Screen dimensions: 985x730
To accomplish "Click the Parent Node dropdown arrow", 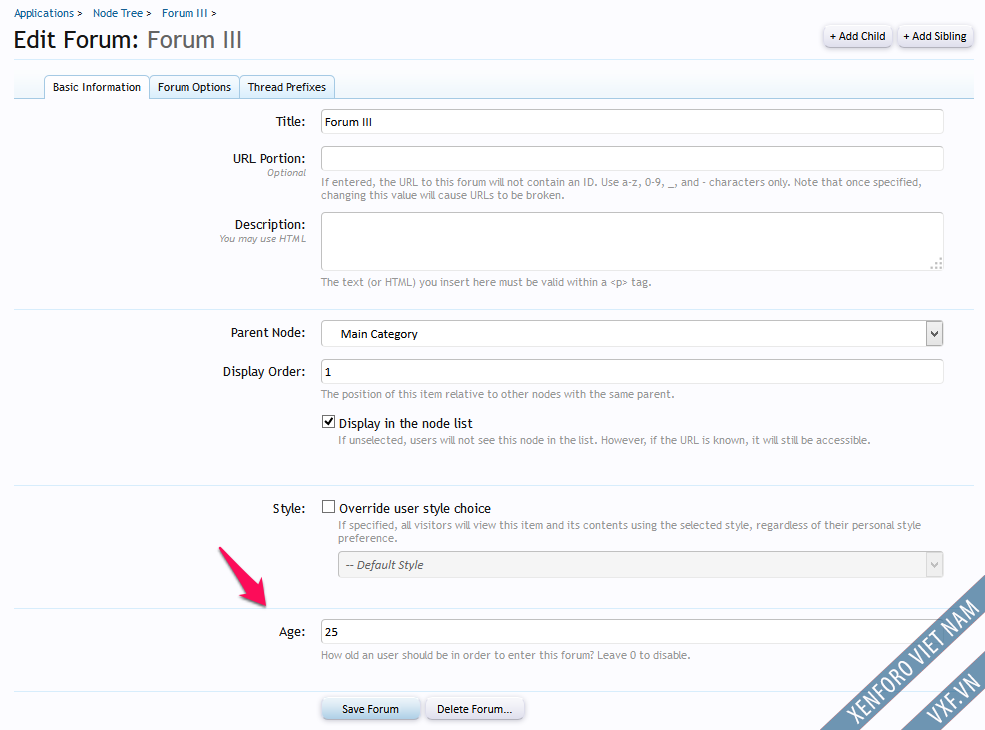I will click(934, 333).
